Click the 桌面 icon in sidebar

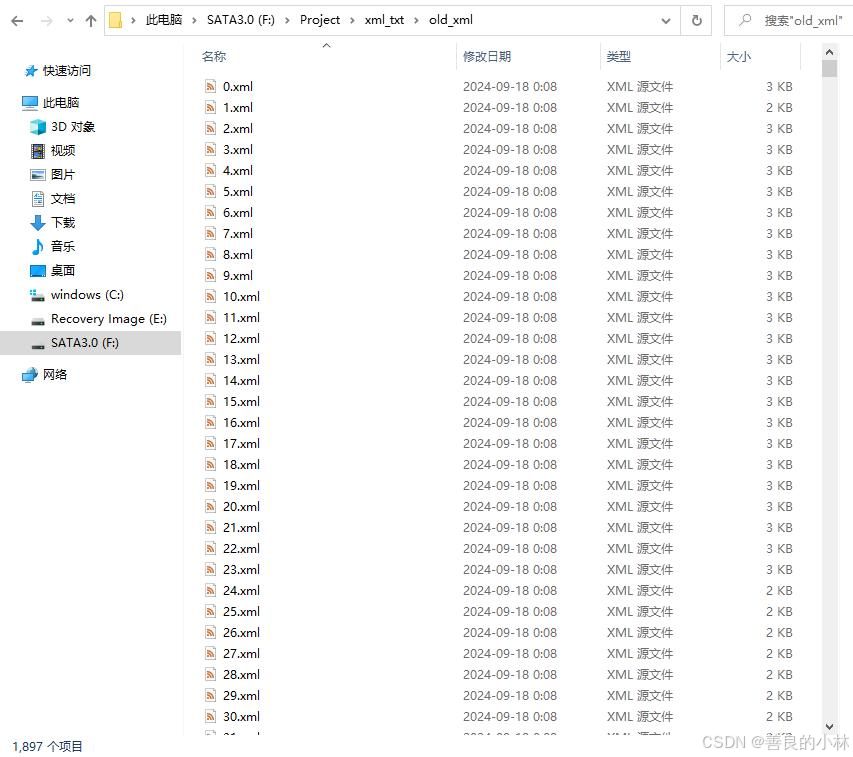[x=62, y=270]
